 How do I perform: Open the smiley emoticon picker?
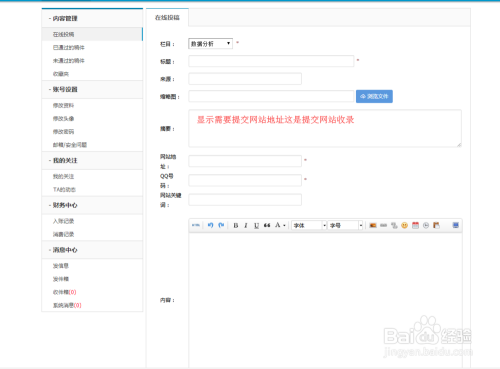click(405, 225)
